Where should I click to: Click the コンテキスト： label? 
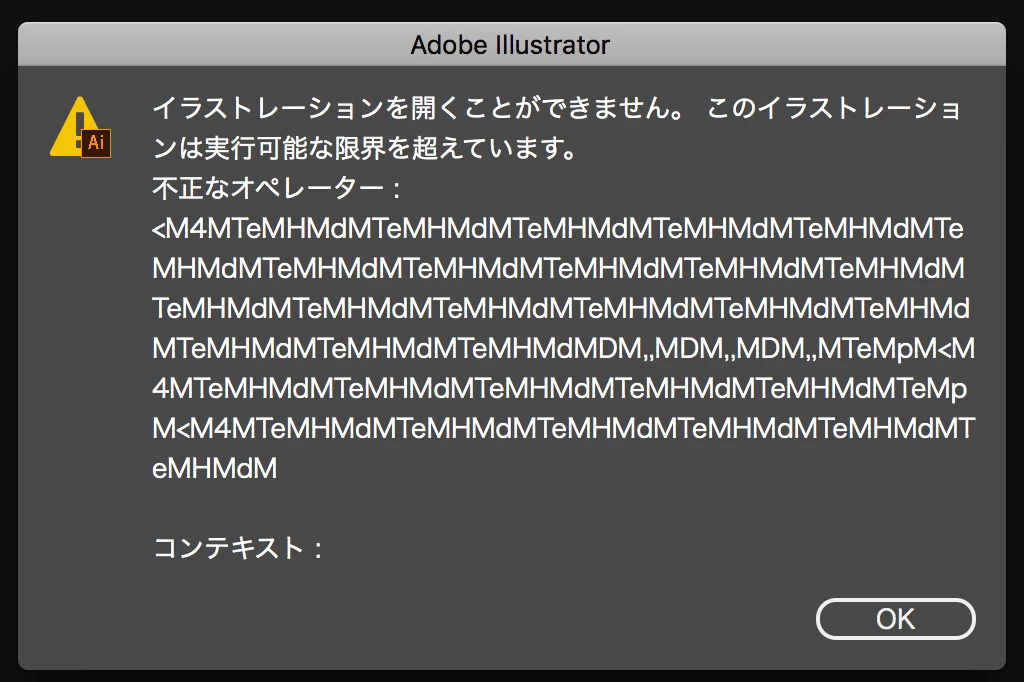[x=238, y=548]
